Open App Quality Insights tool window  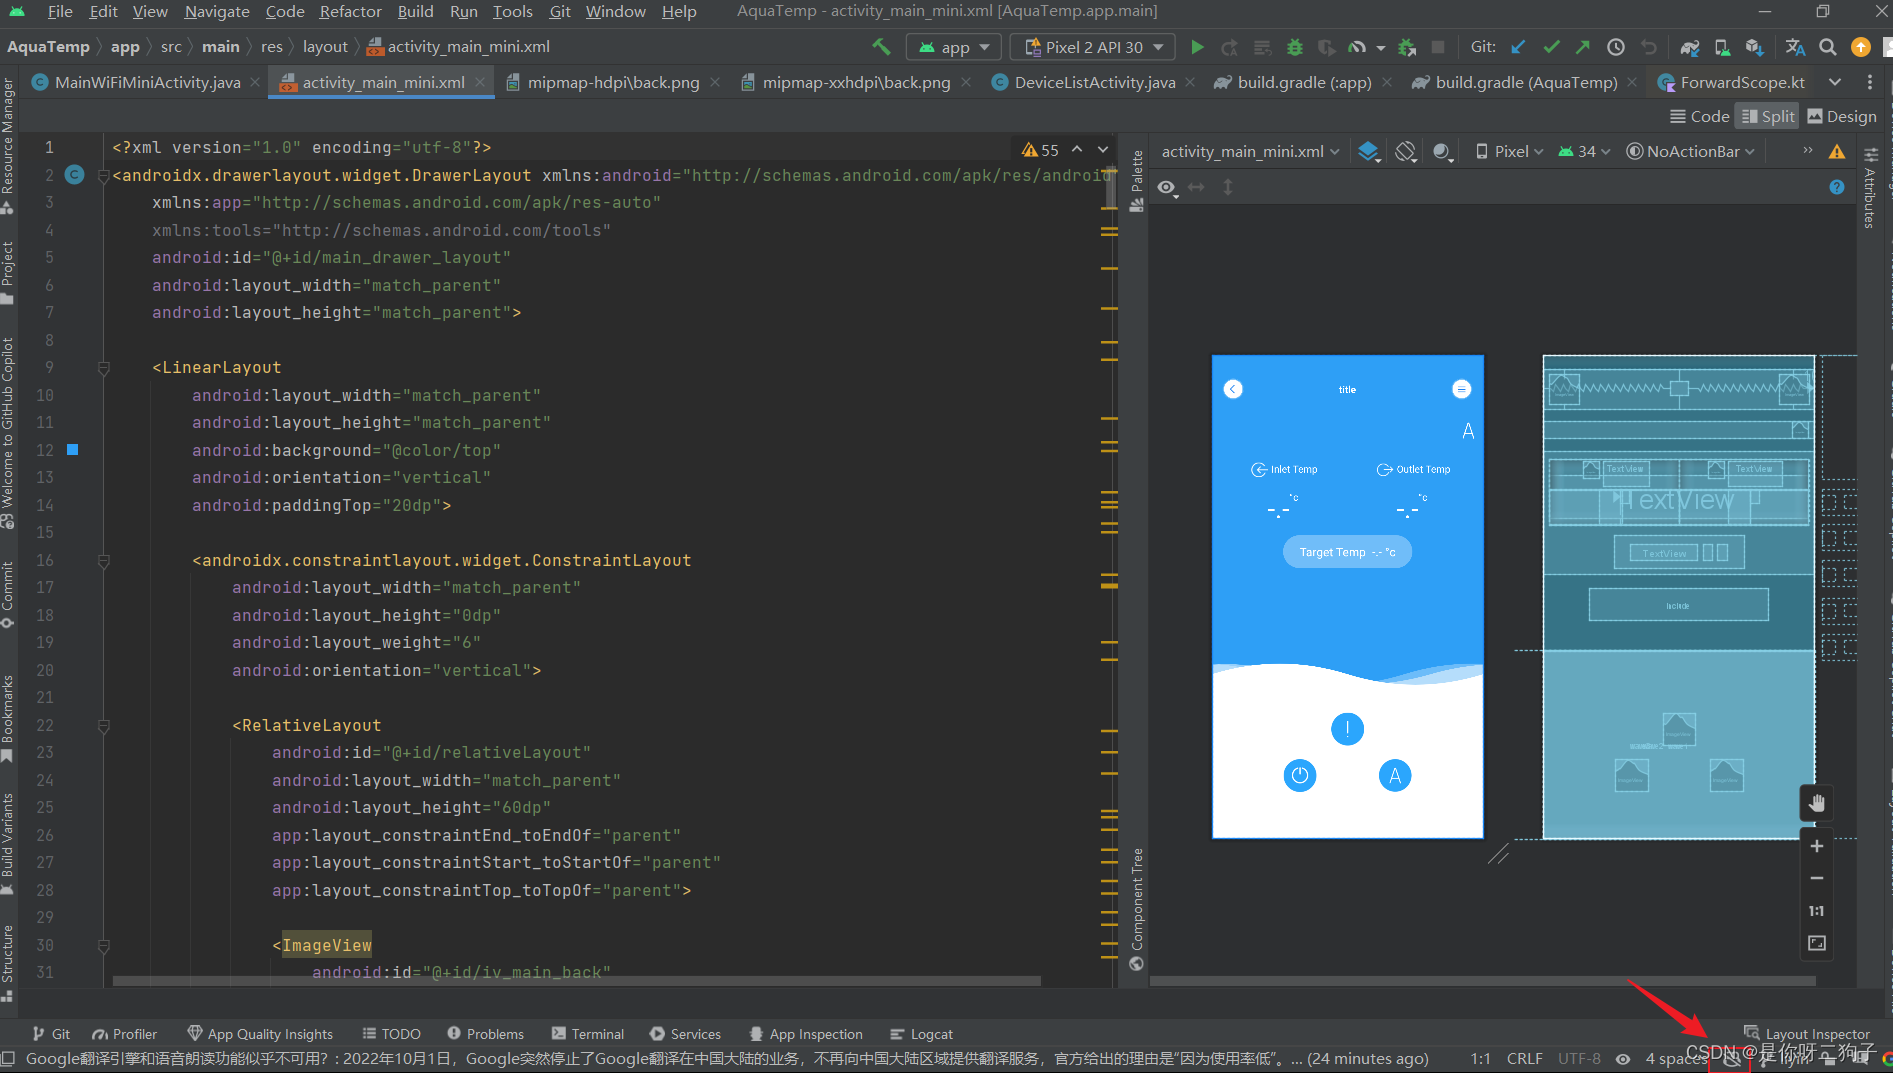(x=261, y=1033)
